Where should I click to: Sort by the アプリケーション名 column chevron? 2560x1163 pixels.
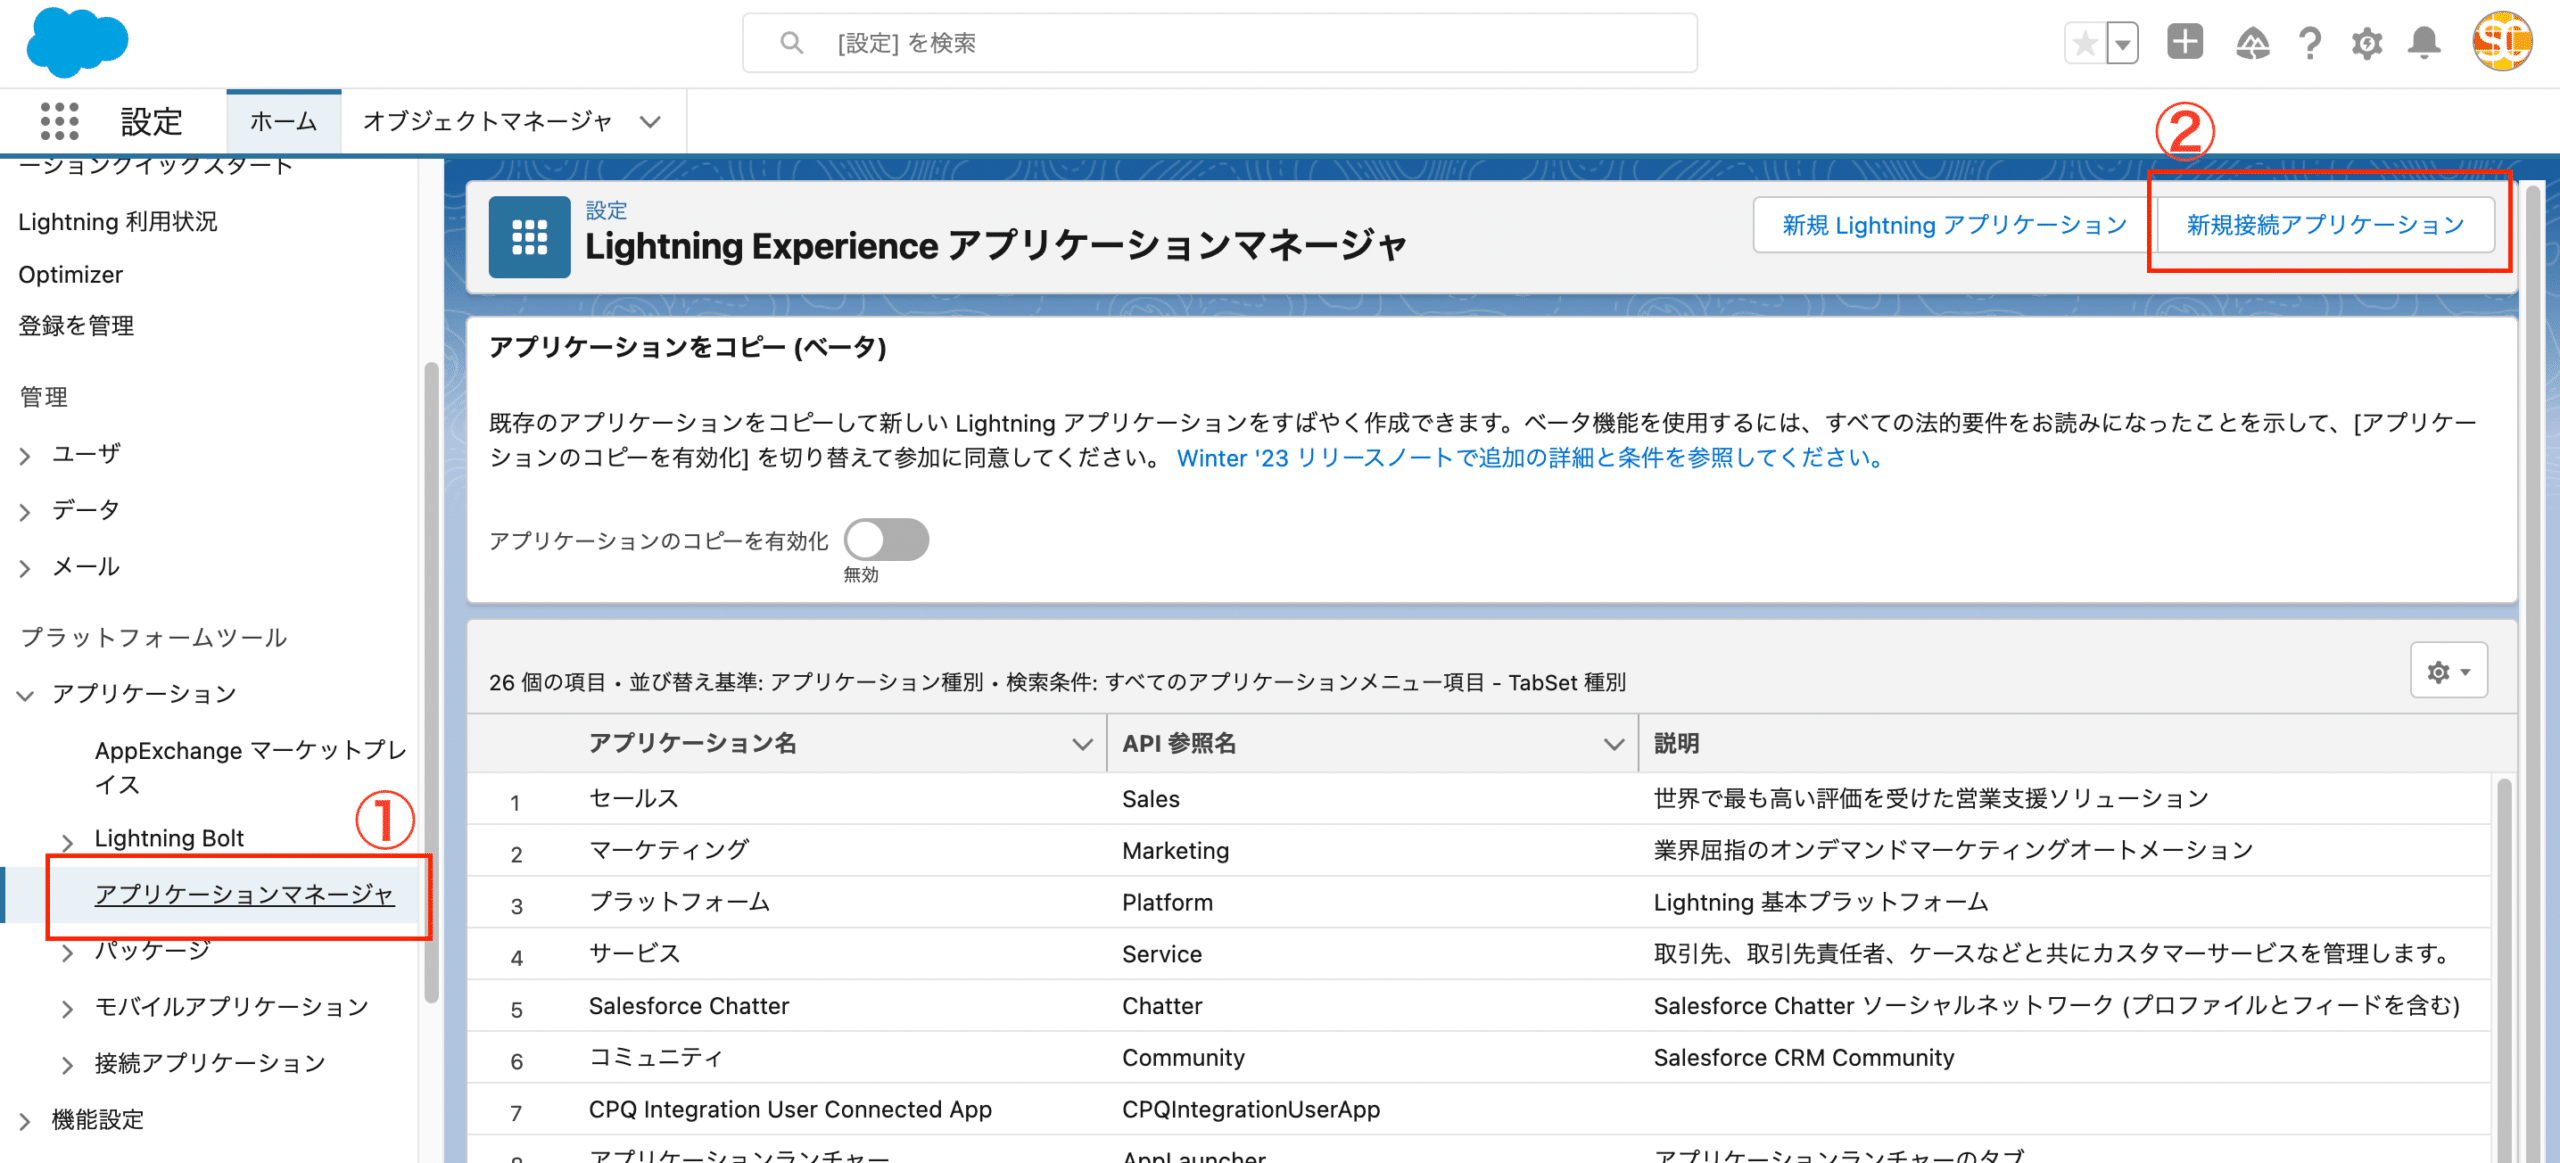coord(1081,744)
